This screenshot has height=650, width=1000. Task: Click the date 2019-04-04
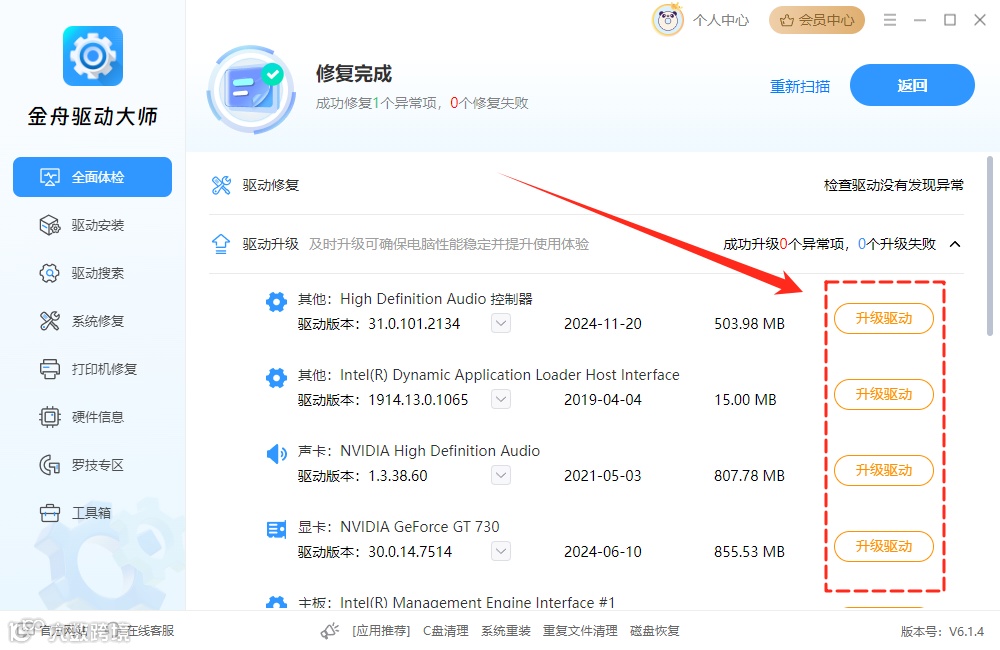(603, 399)
